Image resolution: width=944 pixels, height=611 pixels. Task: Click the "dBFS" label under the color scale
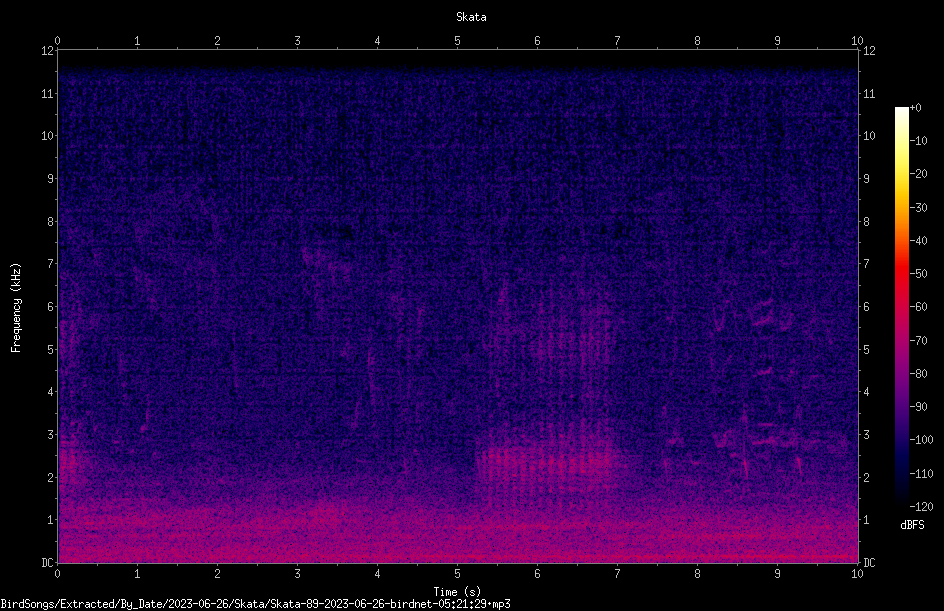[x=912, y=525]
